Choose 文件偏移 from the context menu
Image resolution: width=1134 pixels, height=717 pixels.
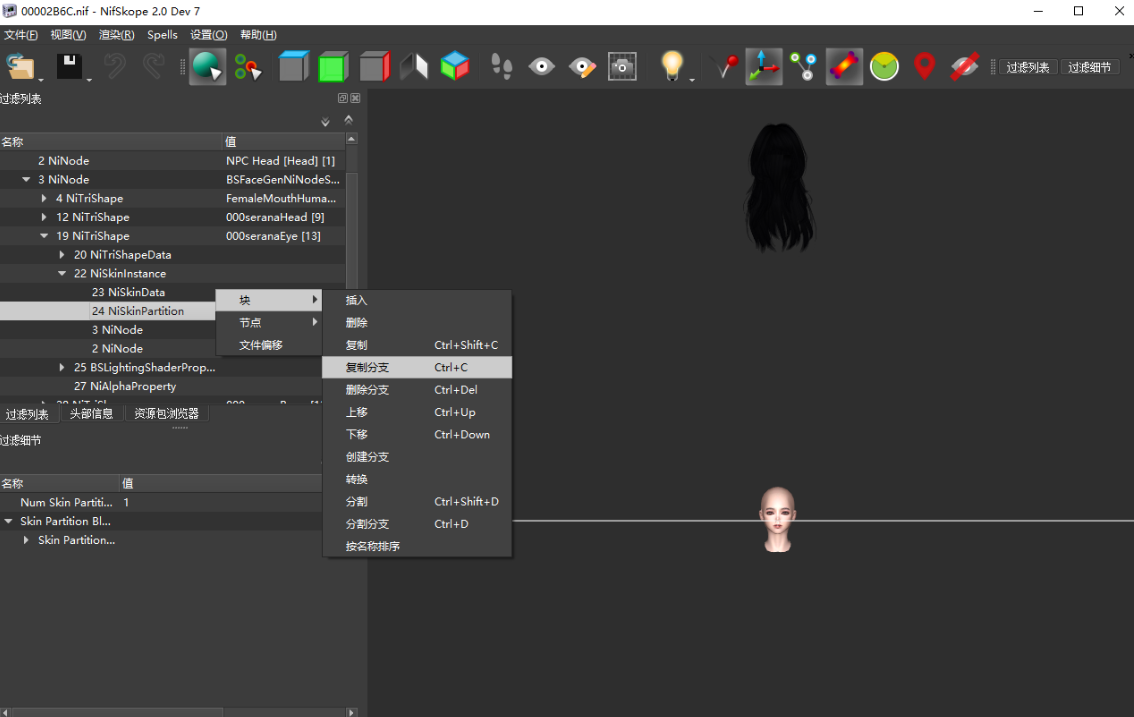tap(269, 345)
